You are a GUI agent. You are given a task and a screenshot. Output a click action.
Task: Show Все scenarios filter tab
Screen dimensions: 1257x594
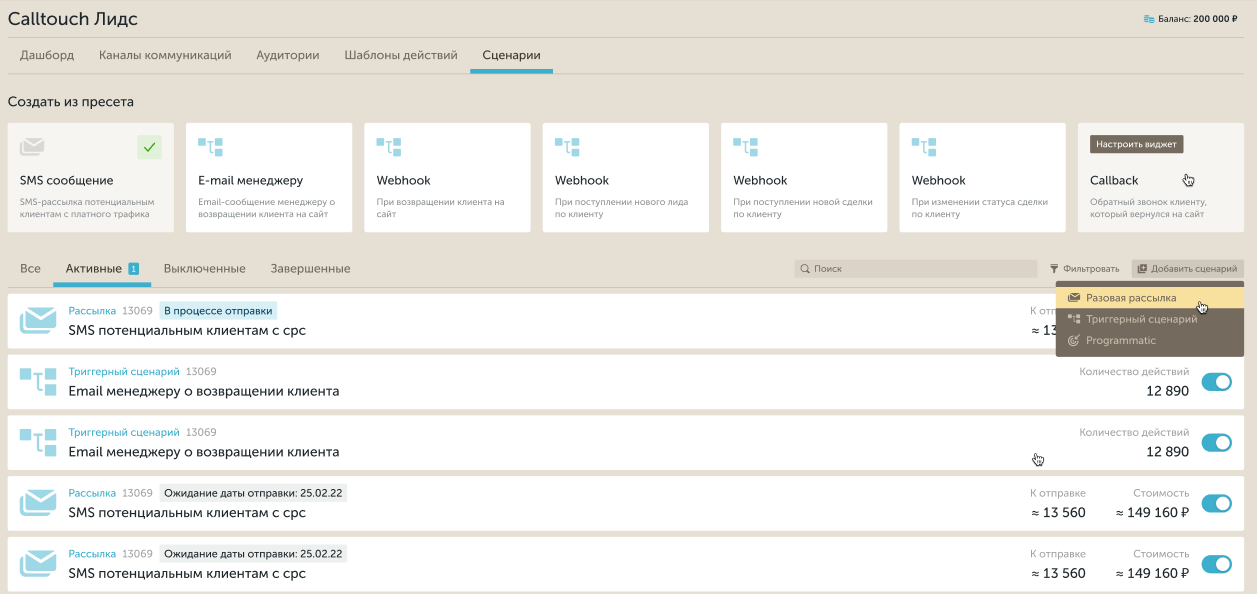click(x=30, y=269)
